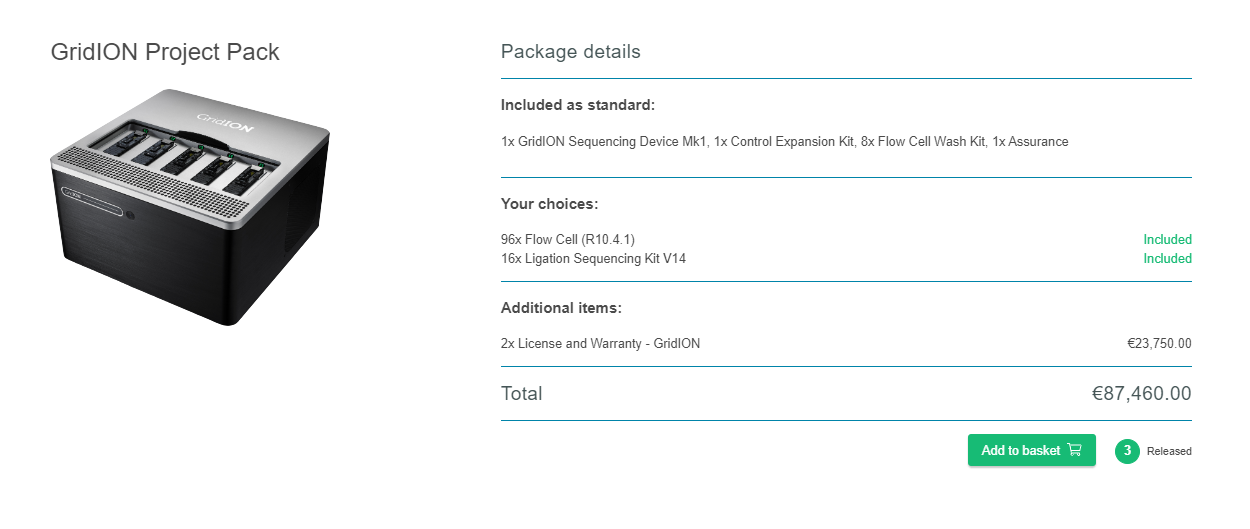Screen dimensions: 1250x529
Task: Click the standard included items description text
Action: click(x=784, y=142)
